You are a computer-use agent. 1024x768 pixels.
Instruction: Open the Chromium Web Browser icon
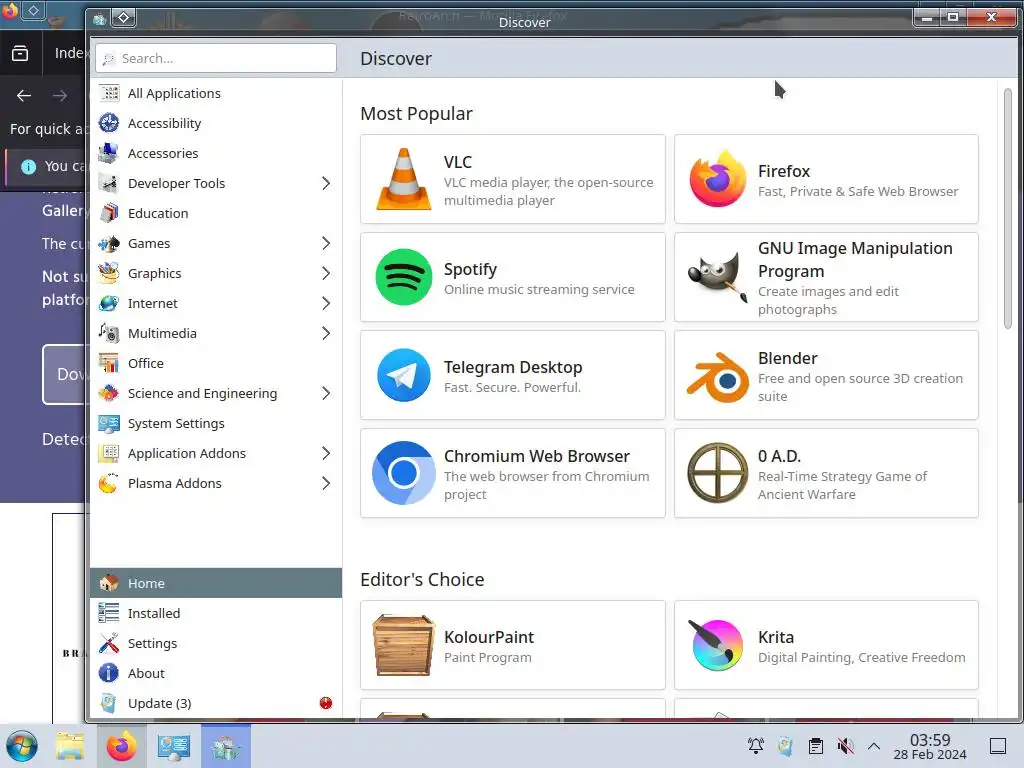pyautogui.click(x=404, y=473)
